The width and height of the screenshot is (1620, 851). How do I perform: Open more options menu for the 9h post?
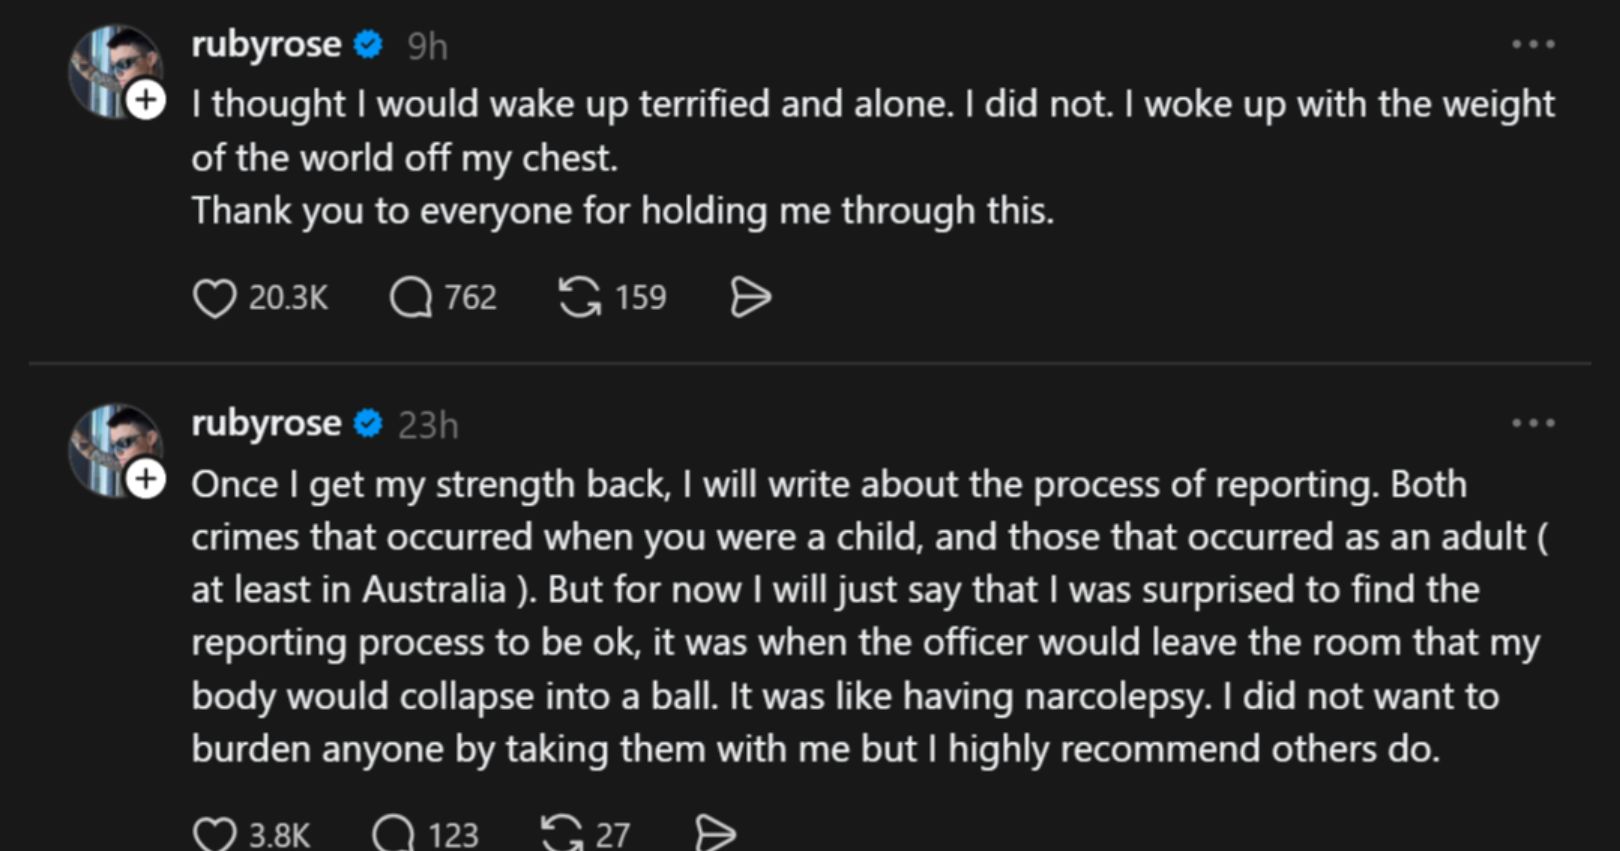pos(1533,45)
